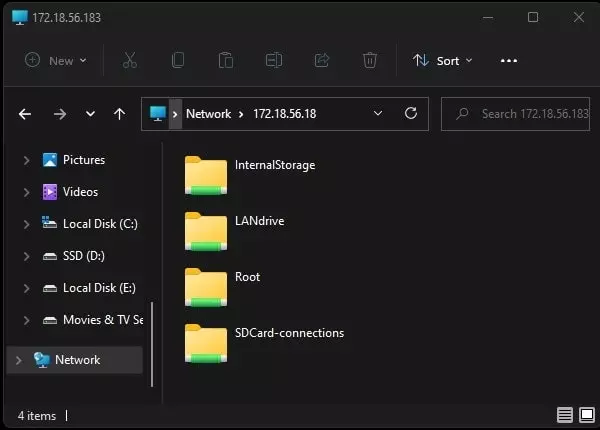Select the Root folder icon
Image resolution: width=600 pixels, height=430 pixels.
(x=206, y=287)
